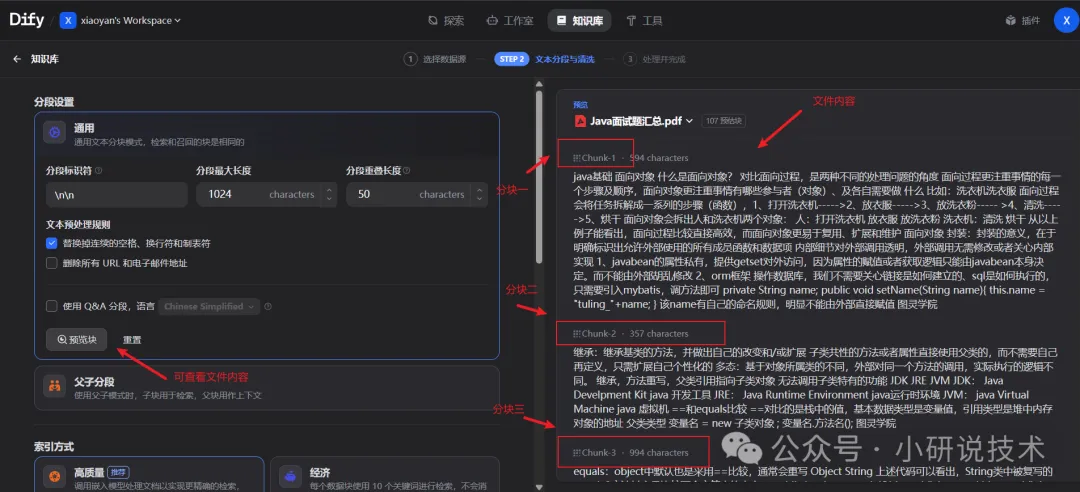Click the 分段设置 heading
The image size is (1080, 492).
54,102
